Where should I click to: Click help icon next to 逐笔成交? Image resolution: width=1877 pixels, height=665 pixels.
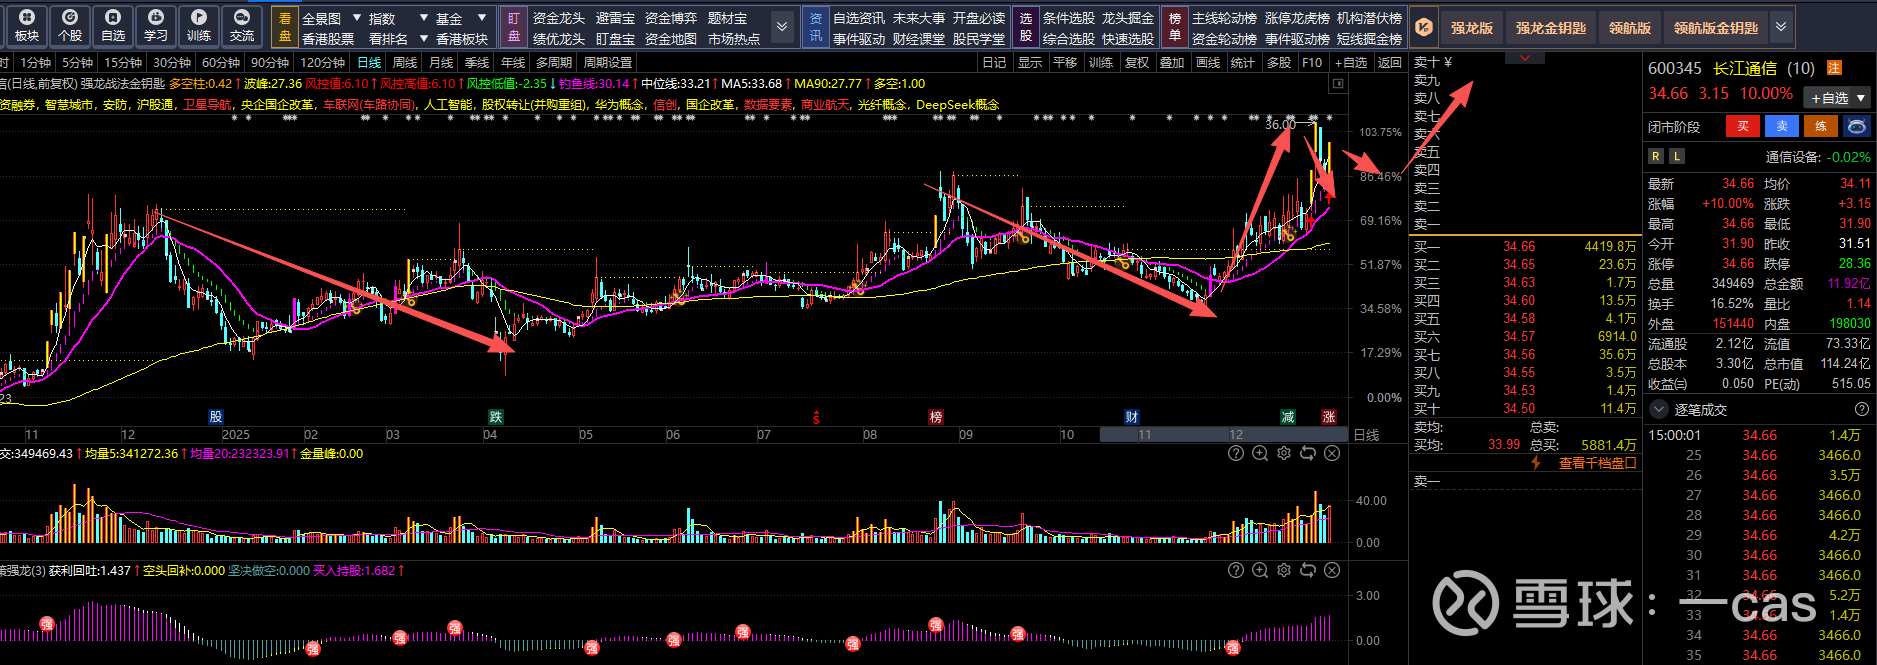coord(1862,410)
